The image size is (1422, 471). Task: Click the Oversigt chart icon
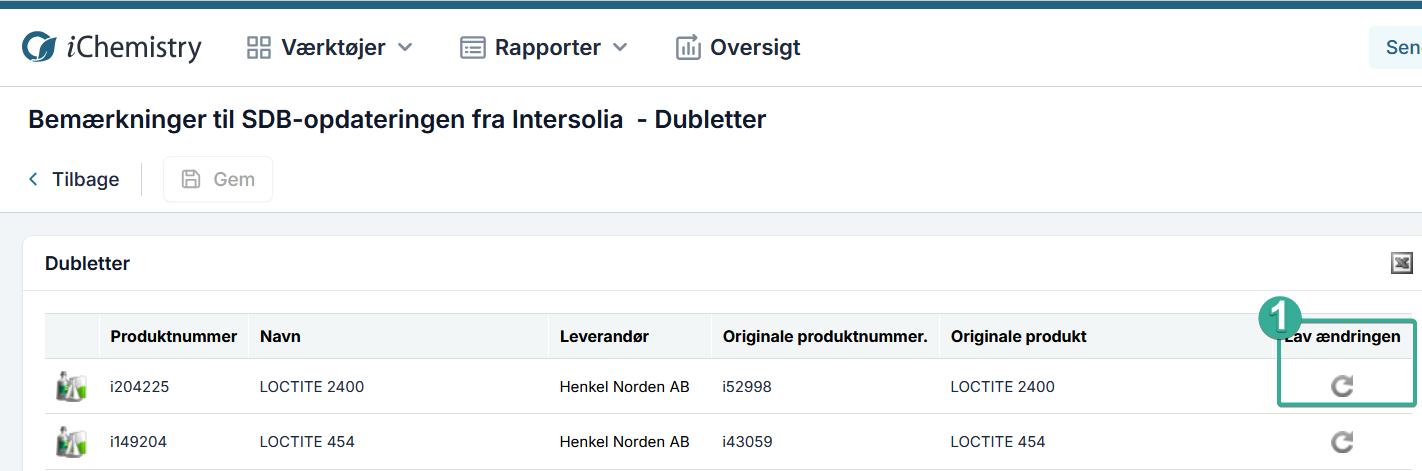pyautogui.click(x=688, y=47)
